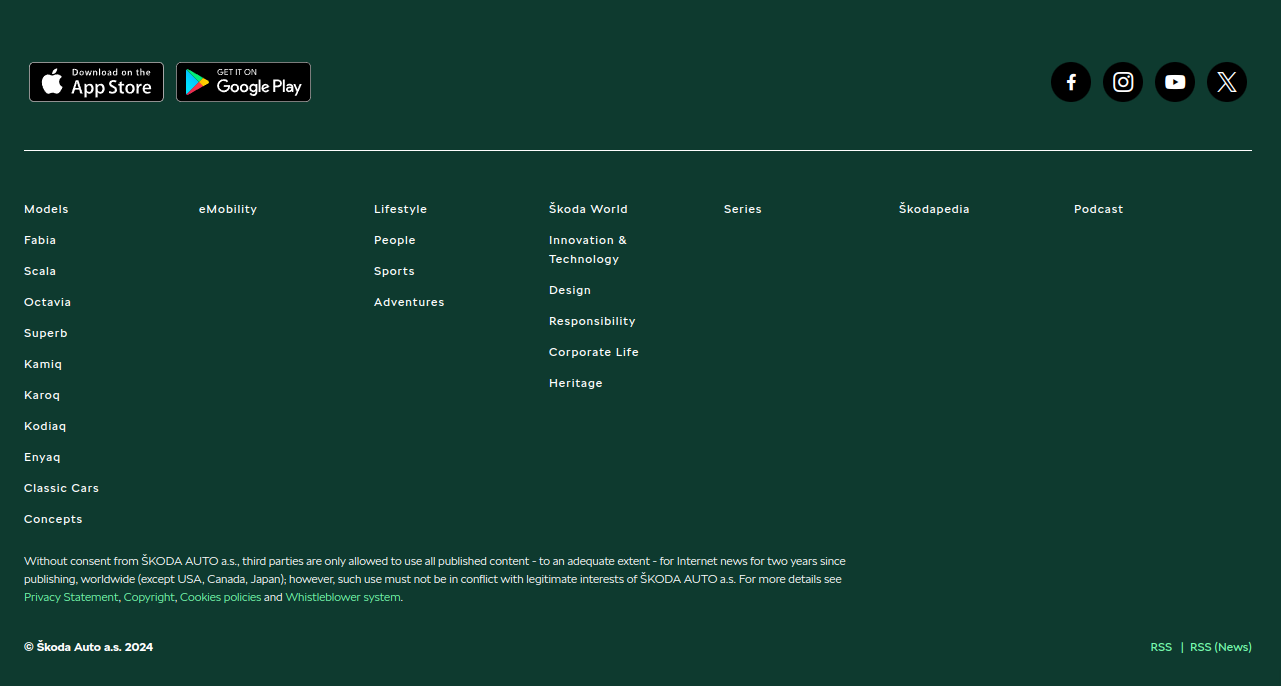Go to the Fabia model link
The image size is (1281, 686).
click(x=40, y=240)
